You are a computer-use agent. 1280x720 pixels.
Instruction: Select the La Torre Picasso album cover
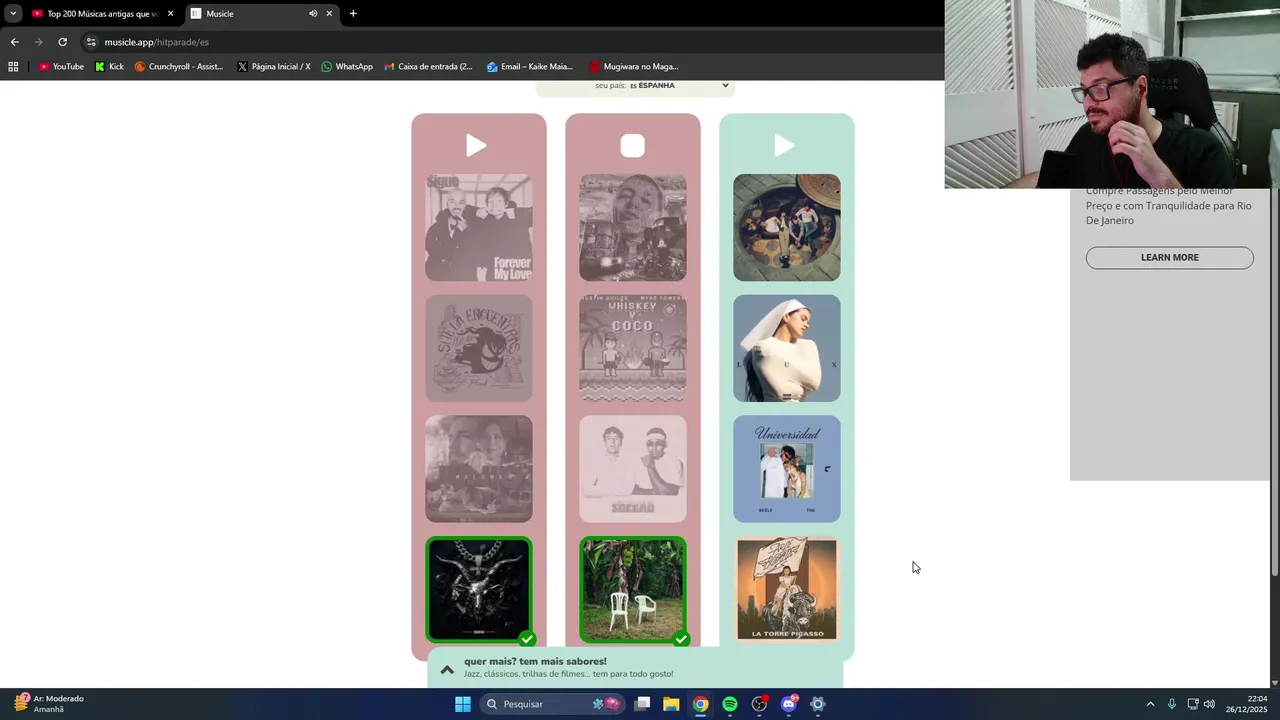787,589
